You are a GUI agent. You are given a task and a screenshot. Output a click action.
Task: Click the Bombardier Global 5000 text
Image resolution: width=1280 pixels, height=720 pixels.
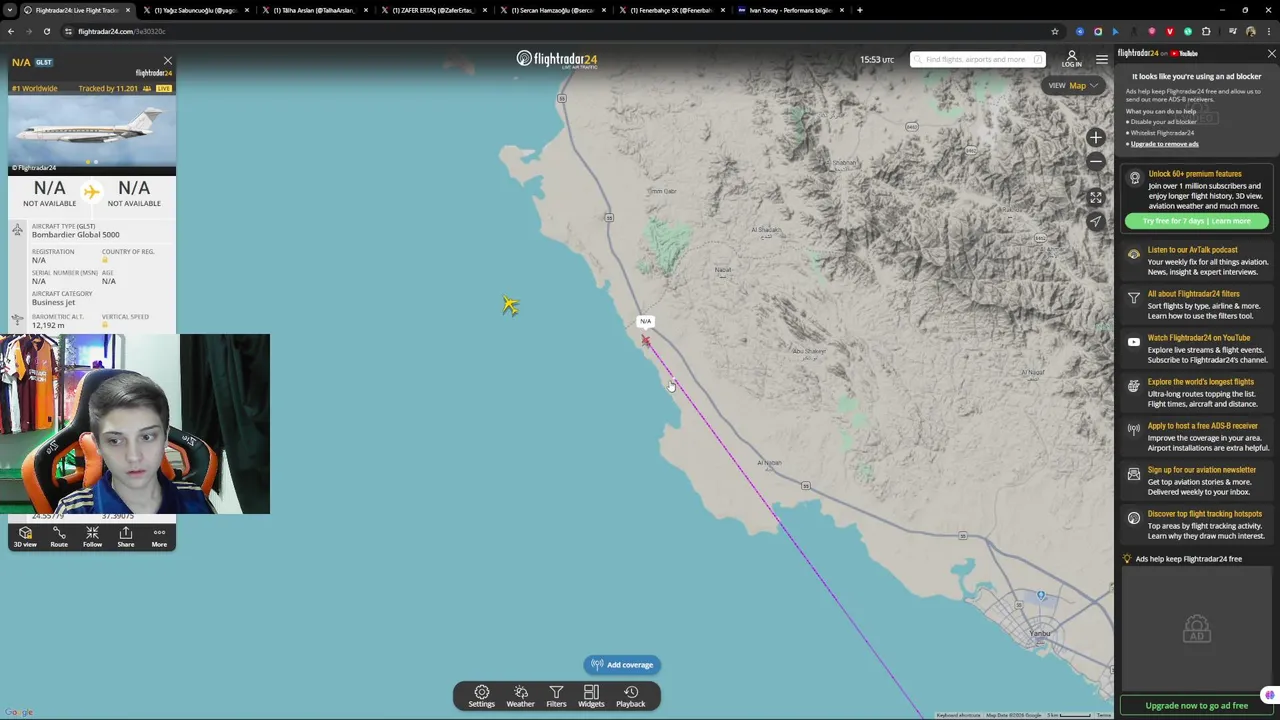point(75,235)
